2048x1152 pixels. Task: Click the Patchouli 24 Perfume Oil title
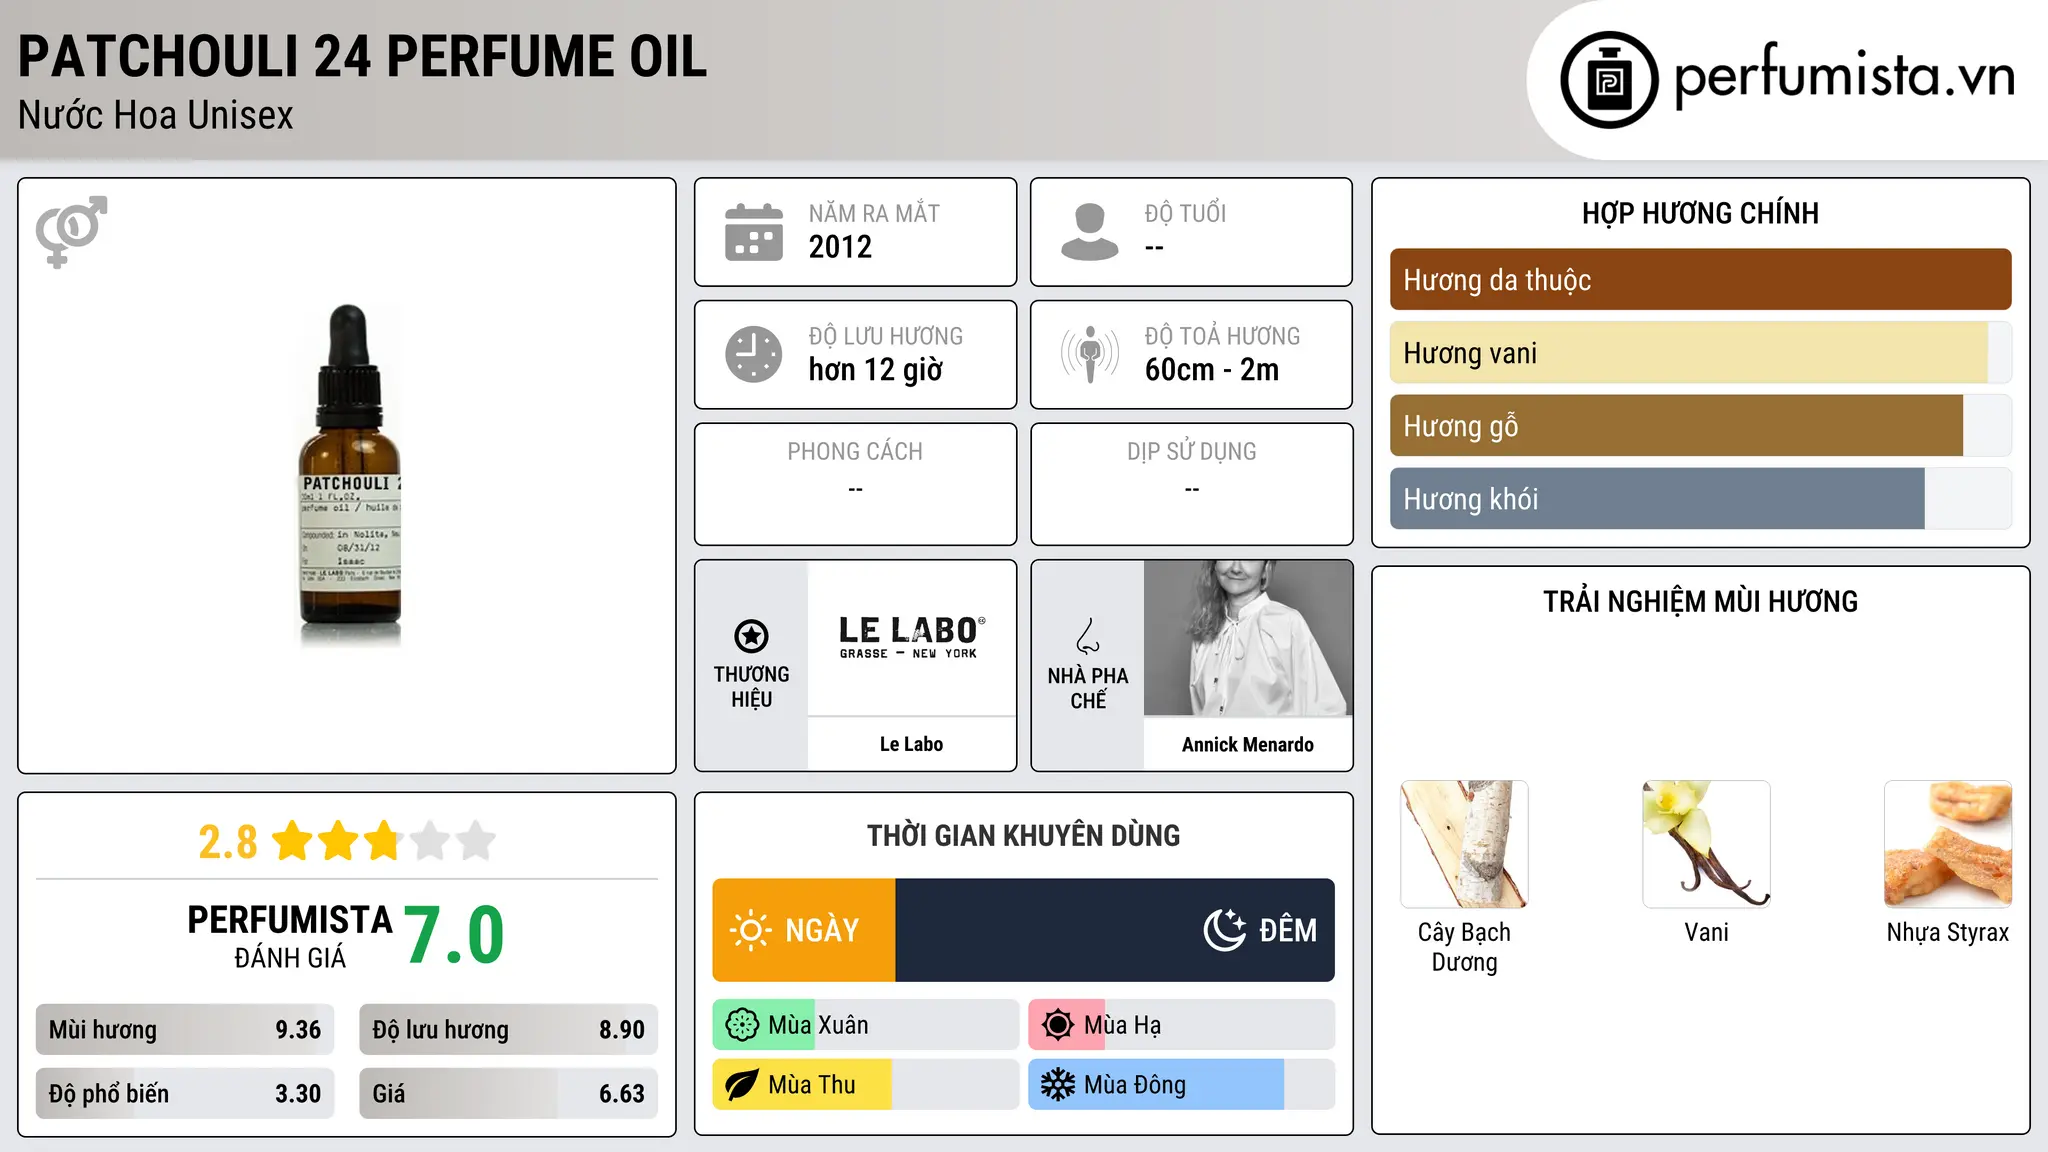pos(363,57)
